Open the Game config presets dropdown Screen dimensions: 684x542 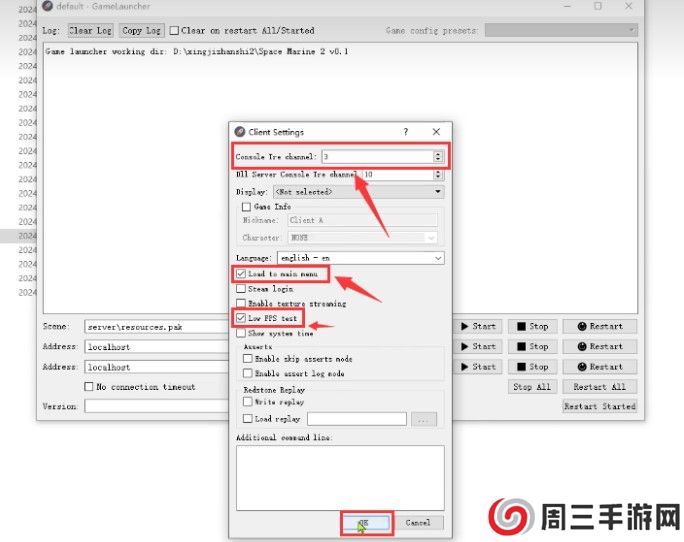560,31
